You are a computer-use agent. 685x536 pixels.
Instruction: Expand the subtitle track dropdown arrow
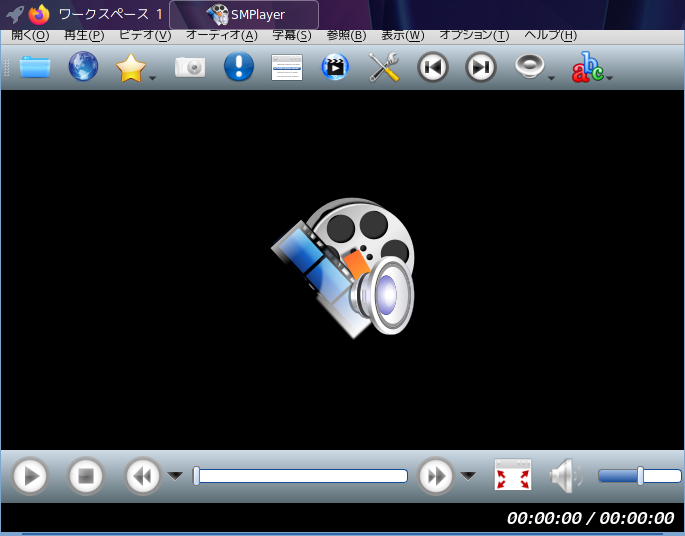pyautogui.click(x=610, y=78)
